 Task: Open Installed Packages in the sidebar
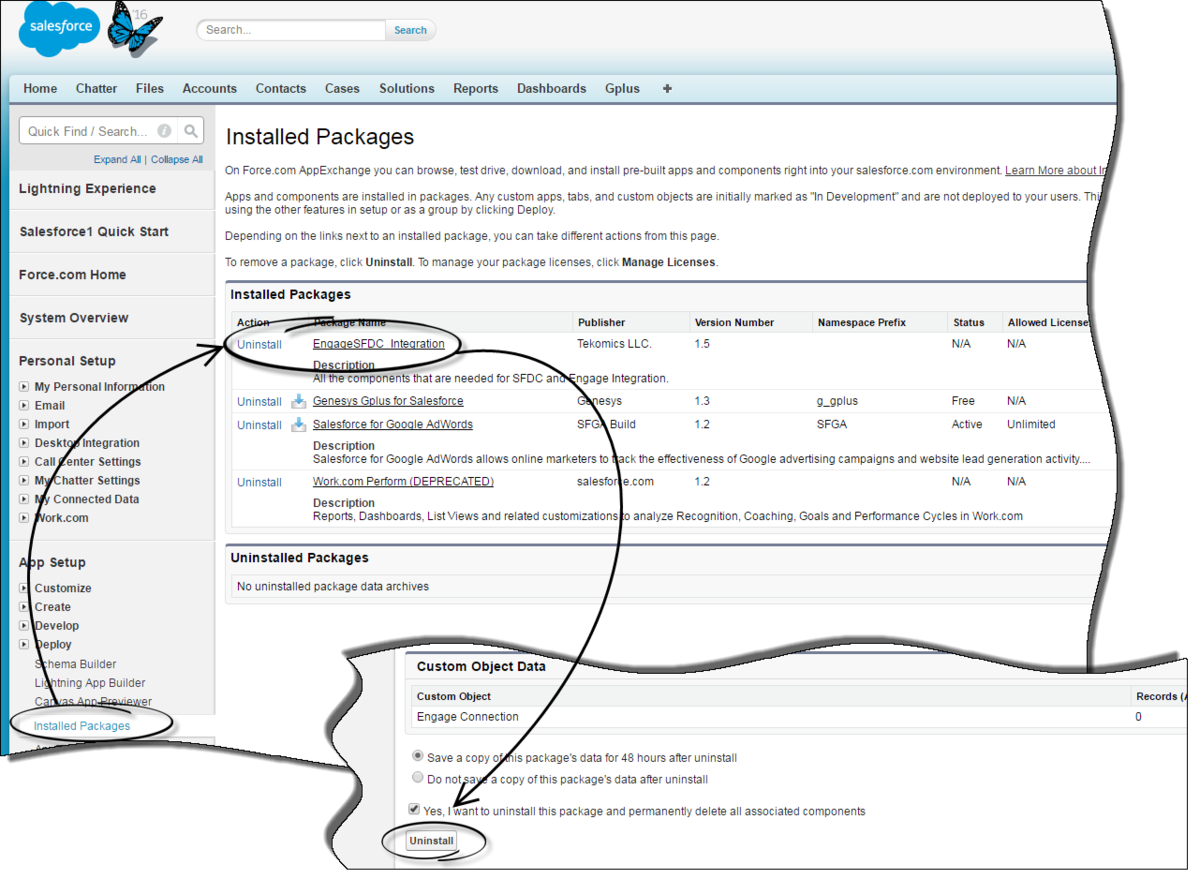coord(82,726)
